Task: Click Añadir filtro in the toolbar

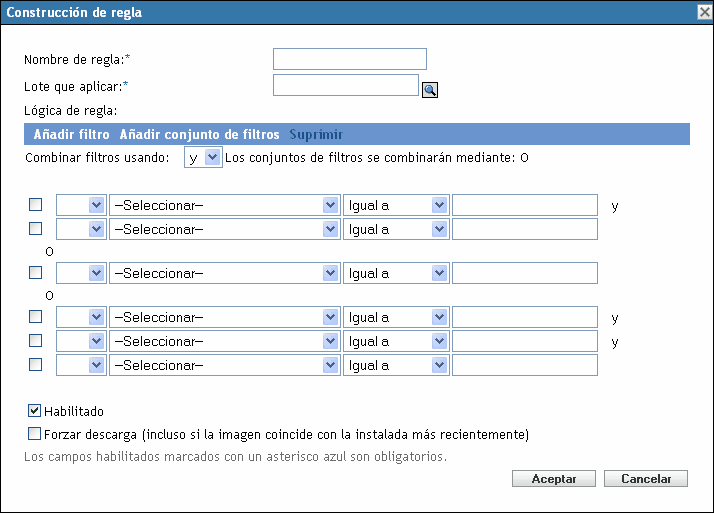Action: [x=72, y=134]
